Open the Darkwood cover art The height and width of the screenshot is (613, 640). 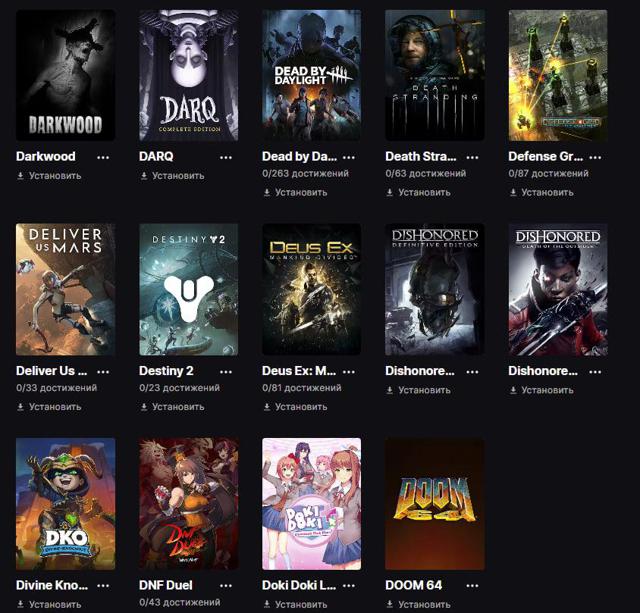click(x=65, y=76)
